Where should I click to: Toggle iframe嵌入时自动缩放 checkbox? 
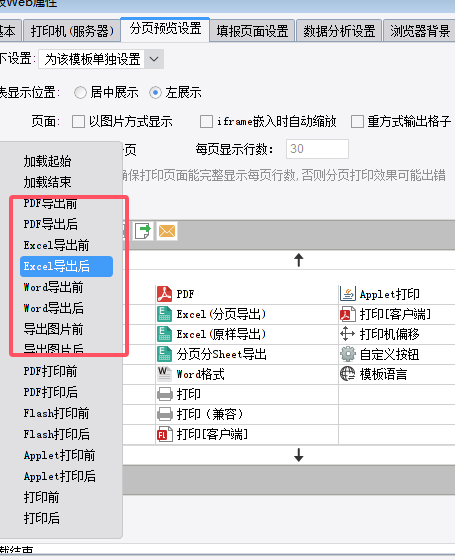pyautogui.click(x=206, y=121)
